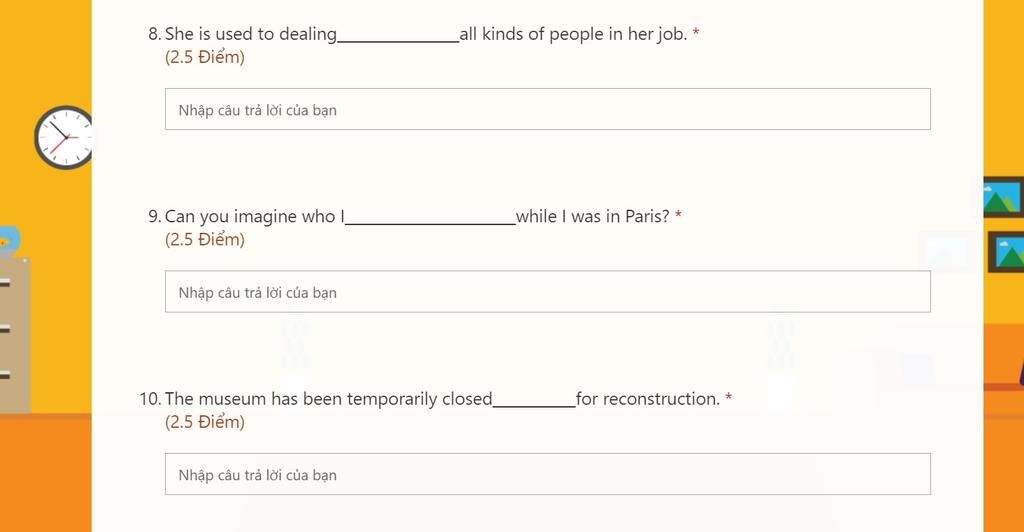The height and width of the screenshot is (532, 1024).
Task: Click the blank line before "while I was in Paris"
Action: click(430, 223)
